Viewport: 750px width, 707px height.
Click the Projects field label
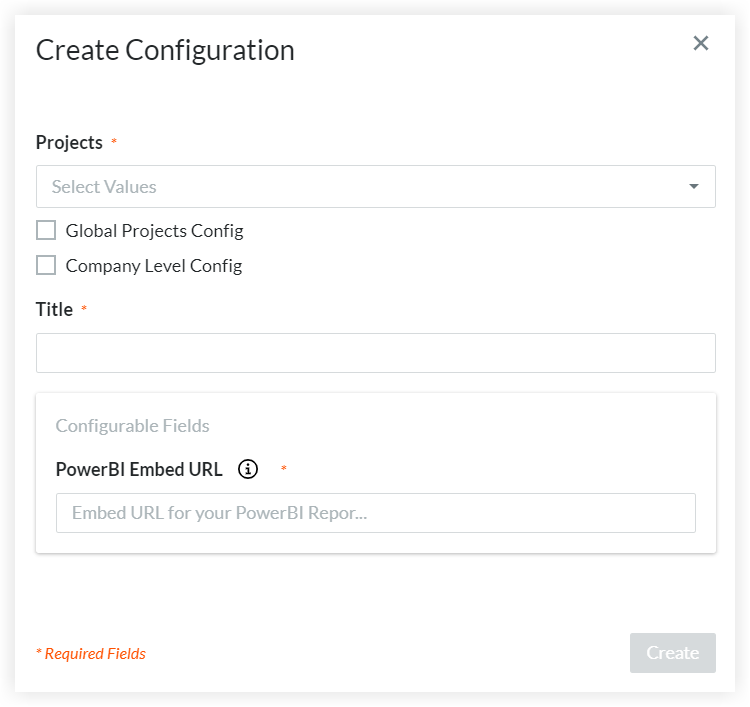tap(69, 142)
